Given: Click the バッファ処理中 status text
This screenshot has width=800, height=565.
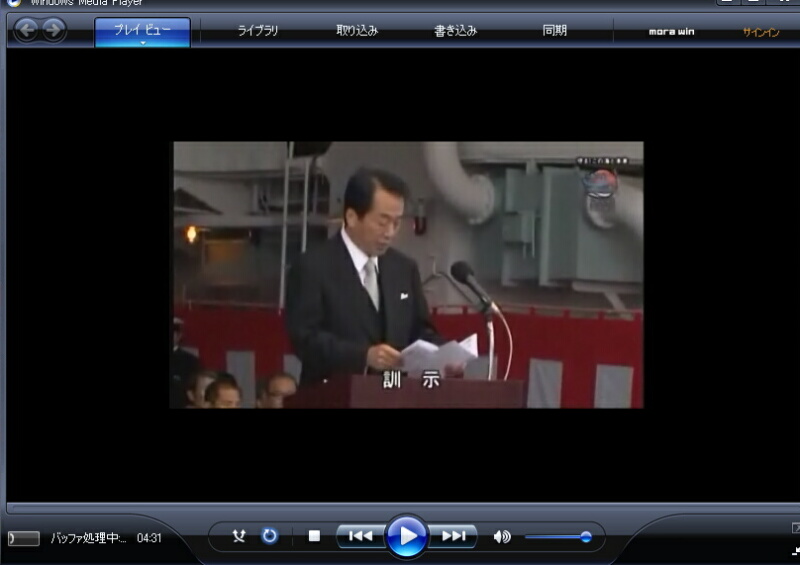Looking at the screenshot, I should tap(88, 538).
